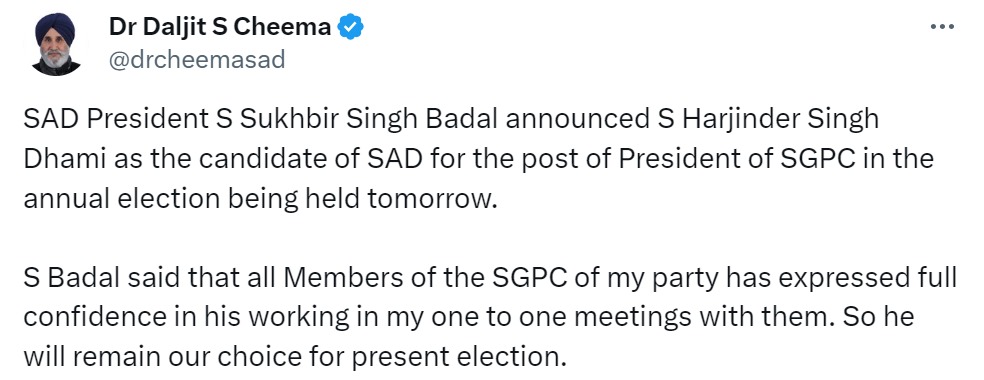Click "S Badal said" starting the second paragraph
This screenshot has width=984, height=380.
(x=98, y=279)
